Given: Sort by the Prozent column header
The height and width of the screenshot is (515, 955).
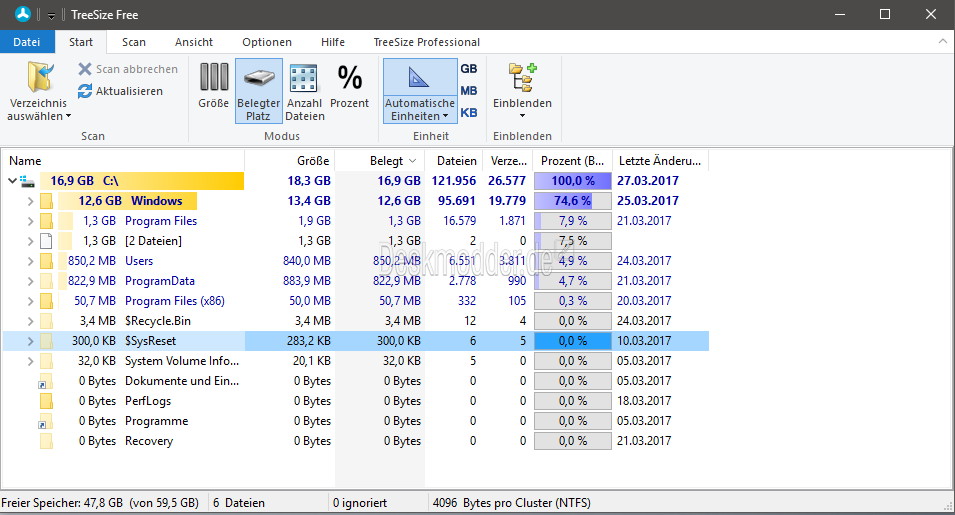Looking at the screenshot, I should point(573,161).
